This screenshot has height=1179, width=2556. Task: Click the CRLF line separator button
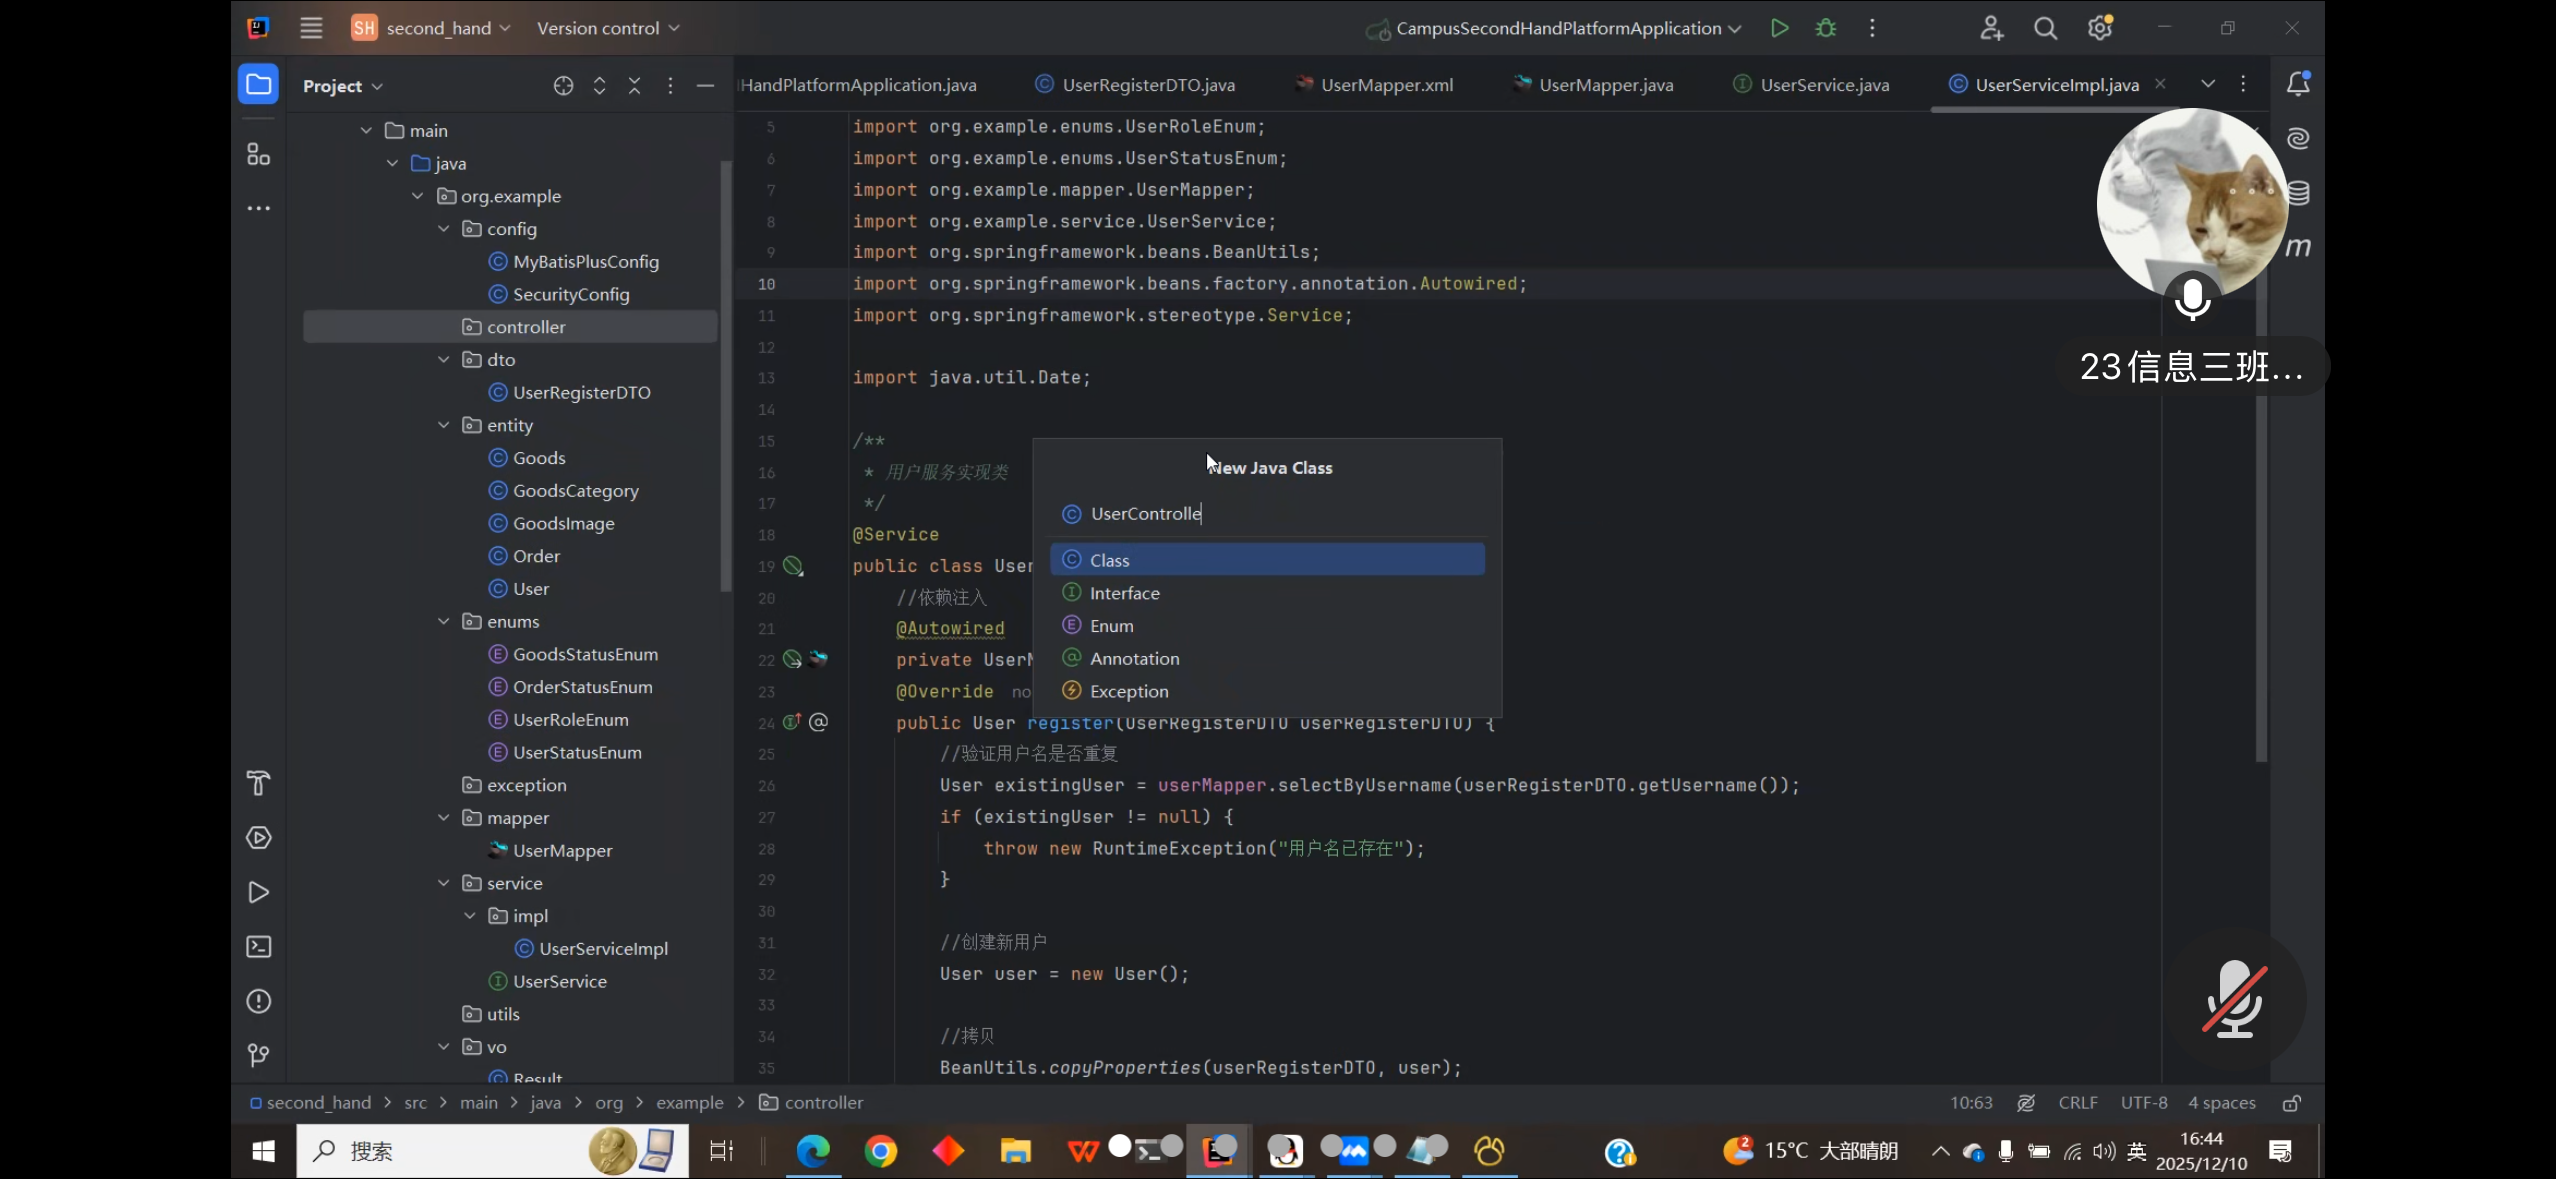2077,1103
